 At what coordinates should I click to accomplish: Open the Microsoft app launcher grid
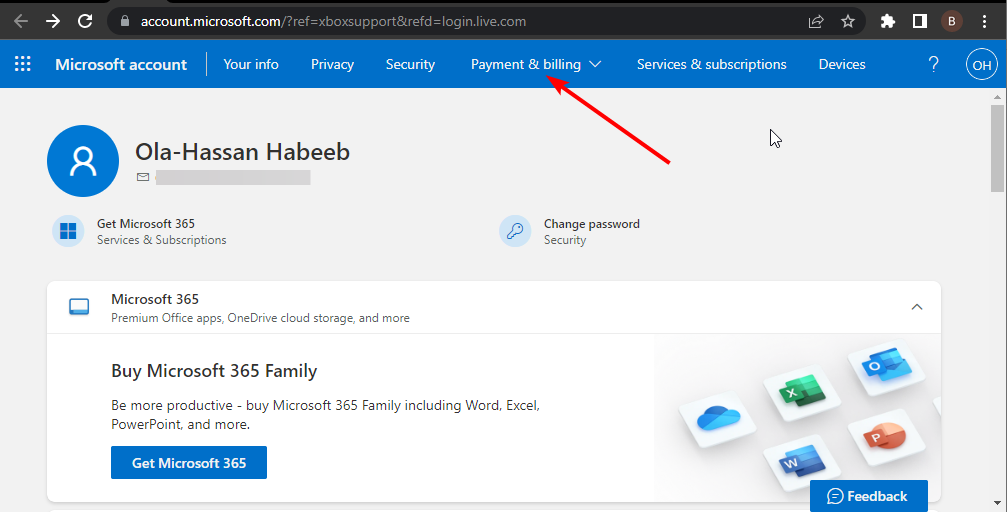click(22, 64)
